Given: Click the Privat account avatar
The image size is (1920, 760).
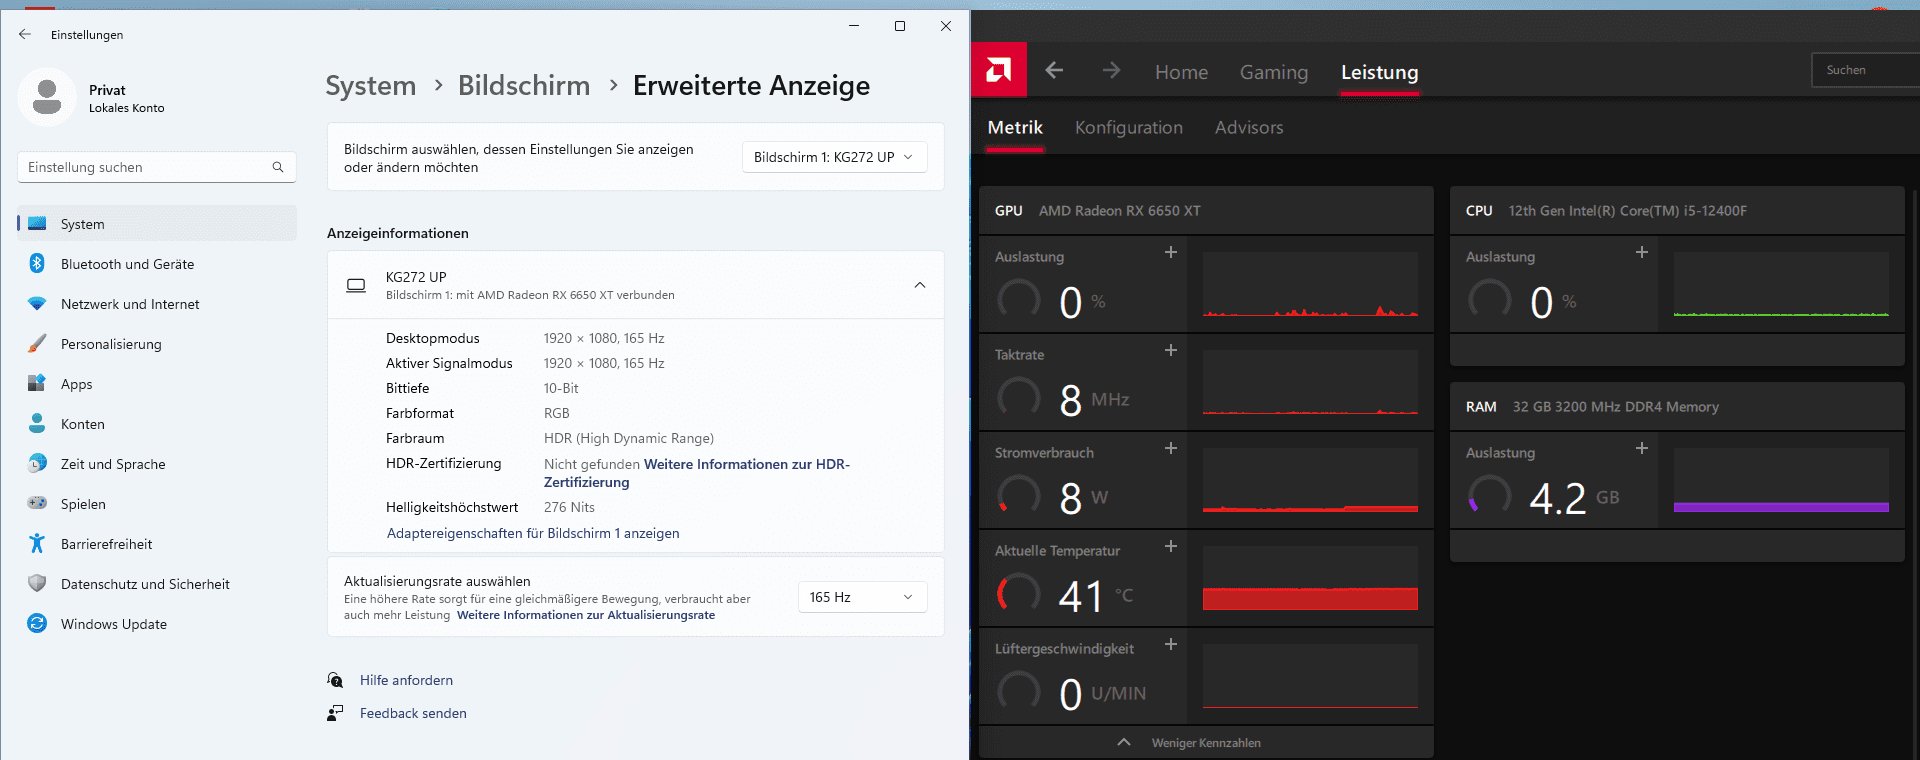Looking at the screenshot, I should point(47,97).
